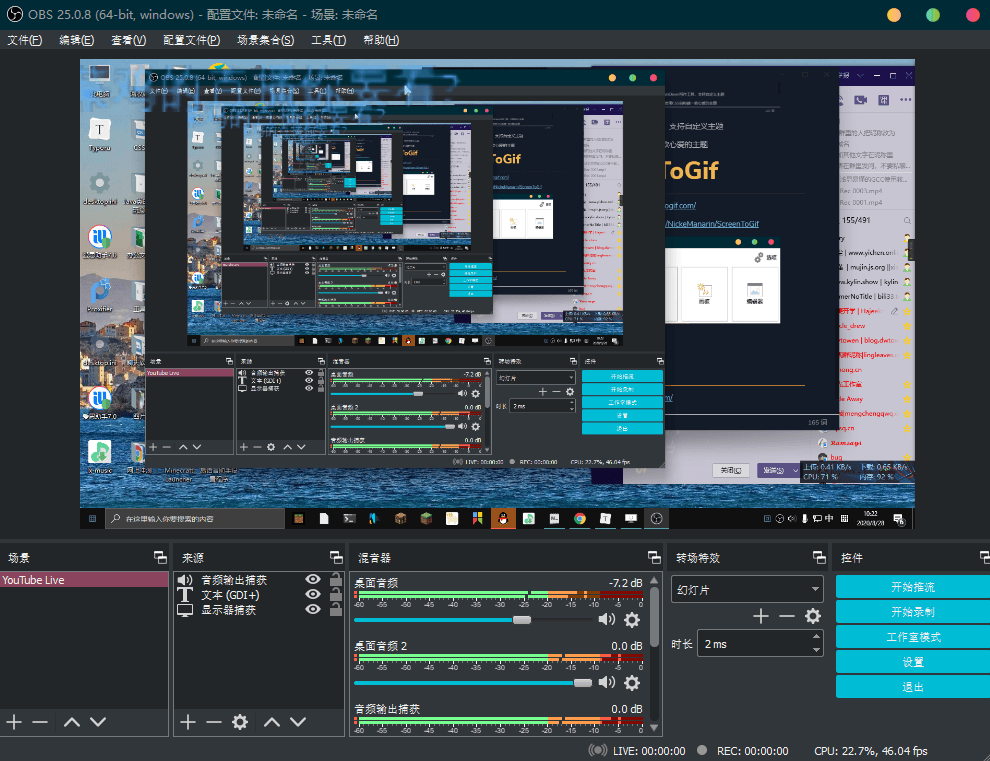Open the 场景集合 menu
The height and width of the screenshot is (761, 990).
(265, 40)
